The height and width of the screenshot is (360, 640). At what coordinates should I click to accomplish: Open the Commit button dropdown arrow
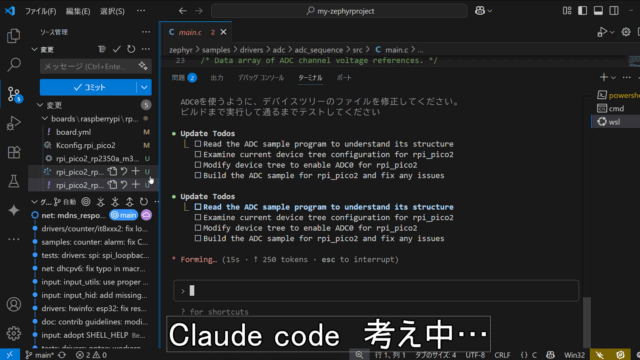[144, 87]
